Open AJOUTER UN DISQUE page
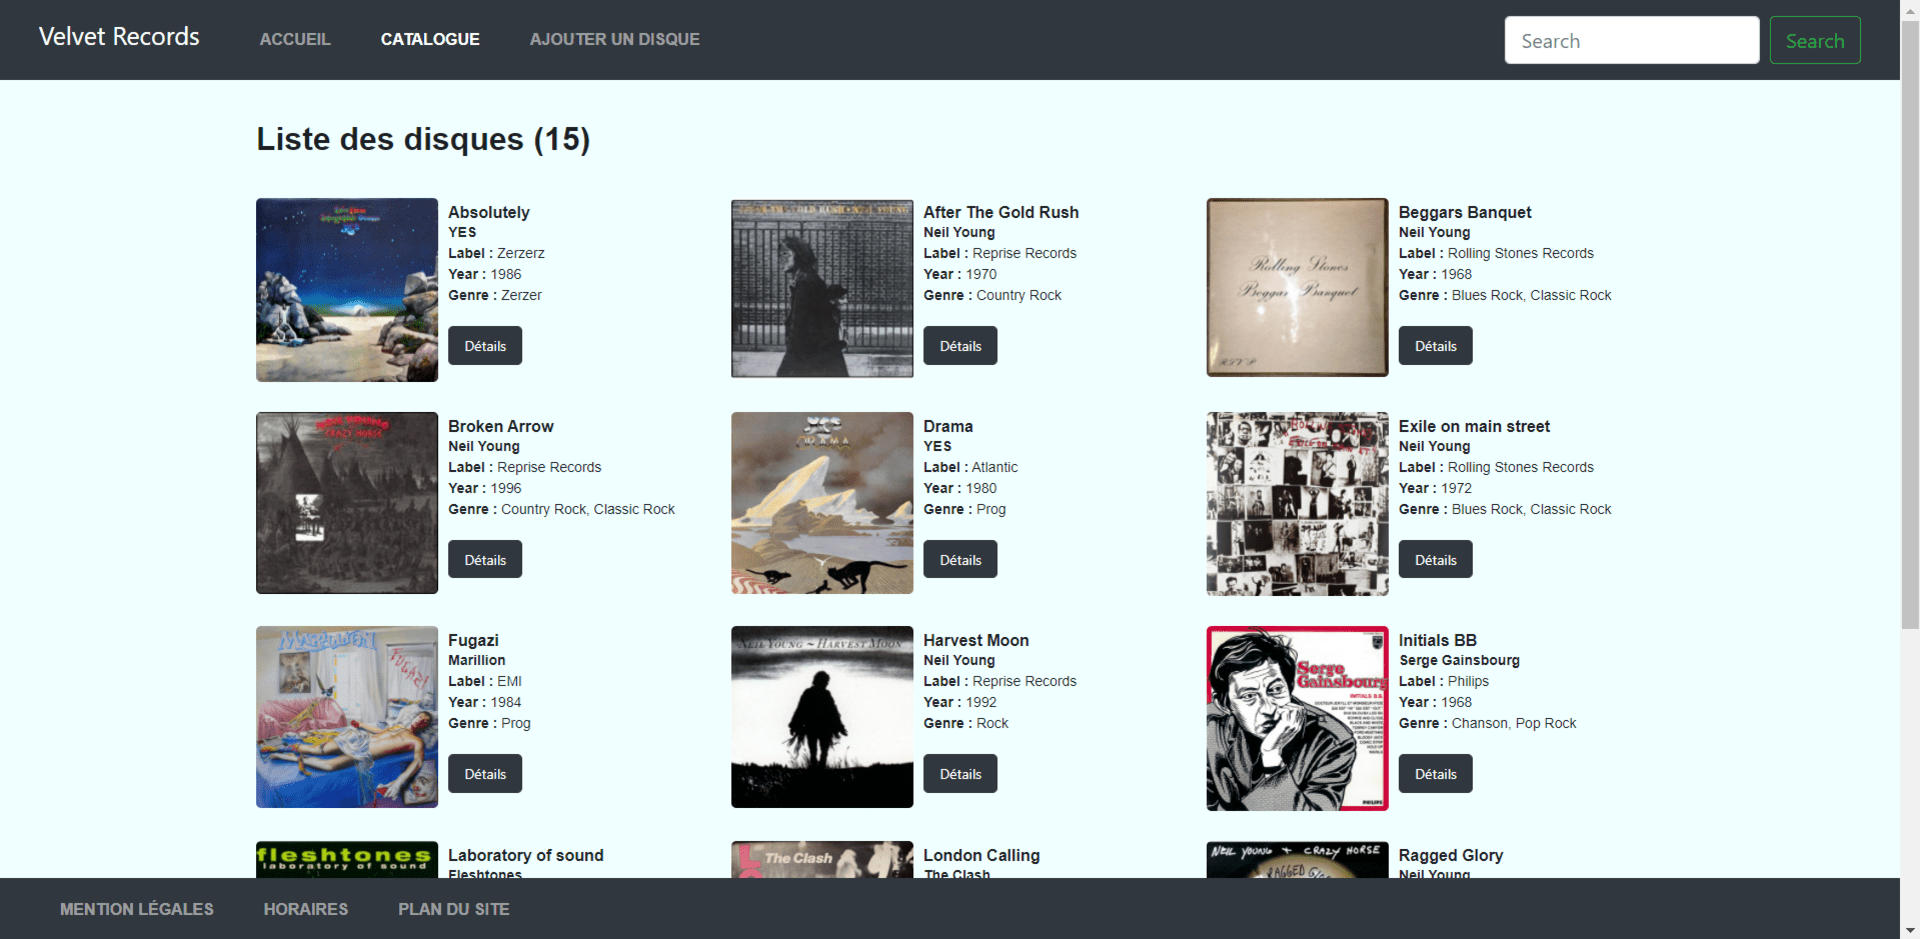1920x939 pixels. [615, 39]
